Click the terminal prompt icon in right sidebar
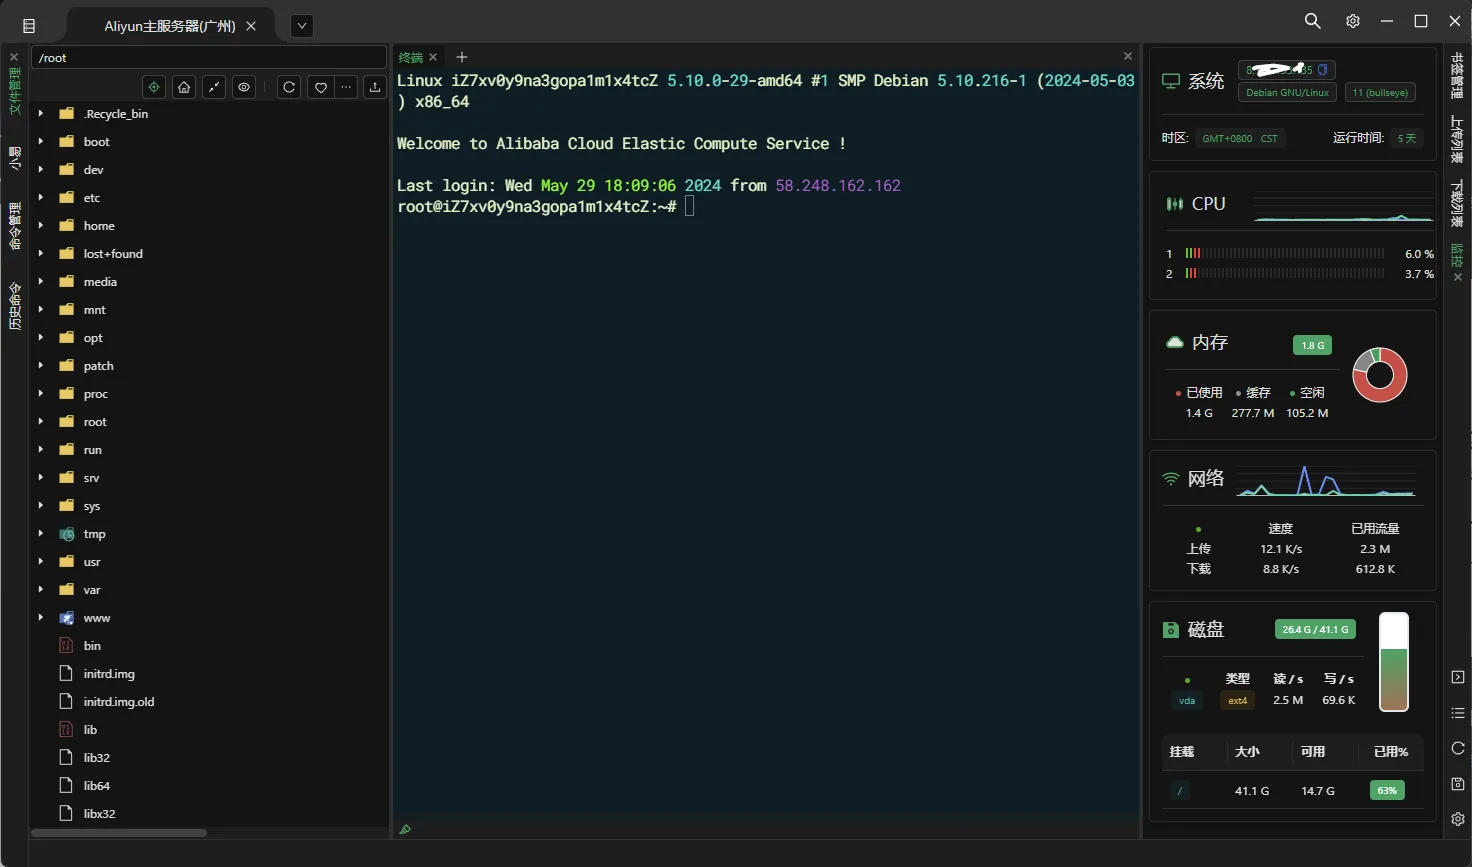1472x867 pixels. (x=1457, y=677)
